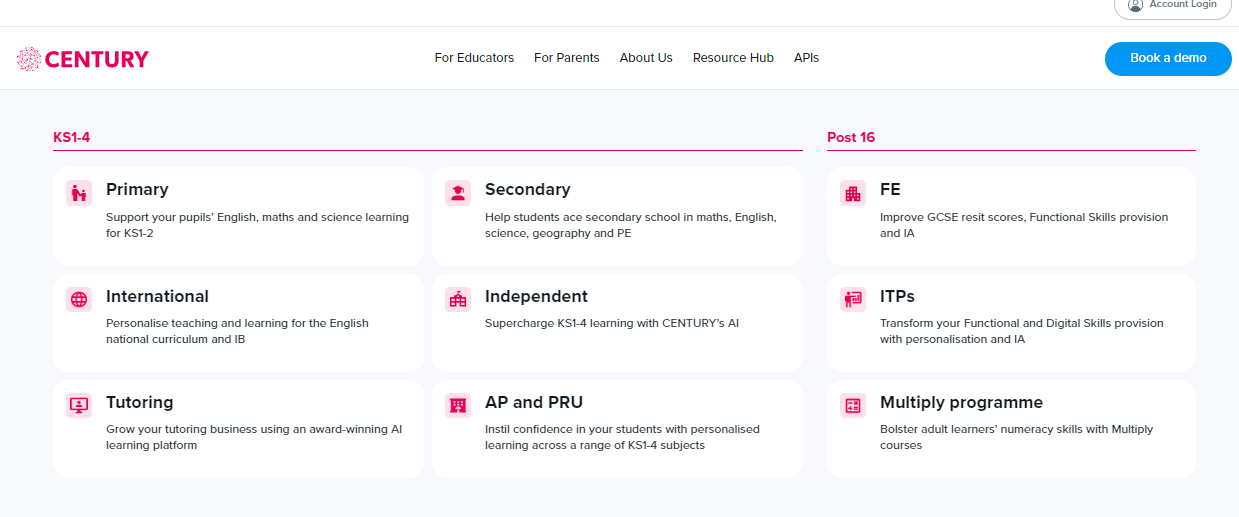Click the Multiply programme calculator icon

tap(853, 405)
